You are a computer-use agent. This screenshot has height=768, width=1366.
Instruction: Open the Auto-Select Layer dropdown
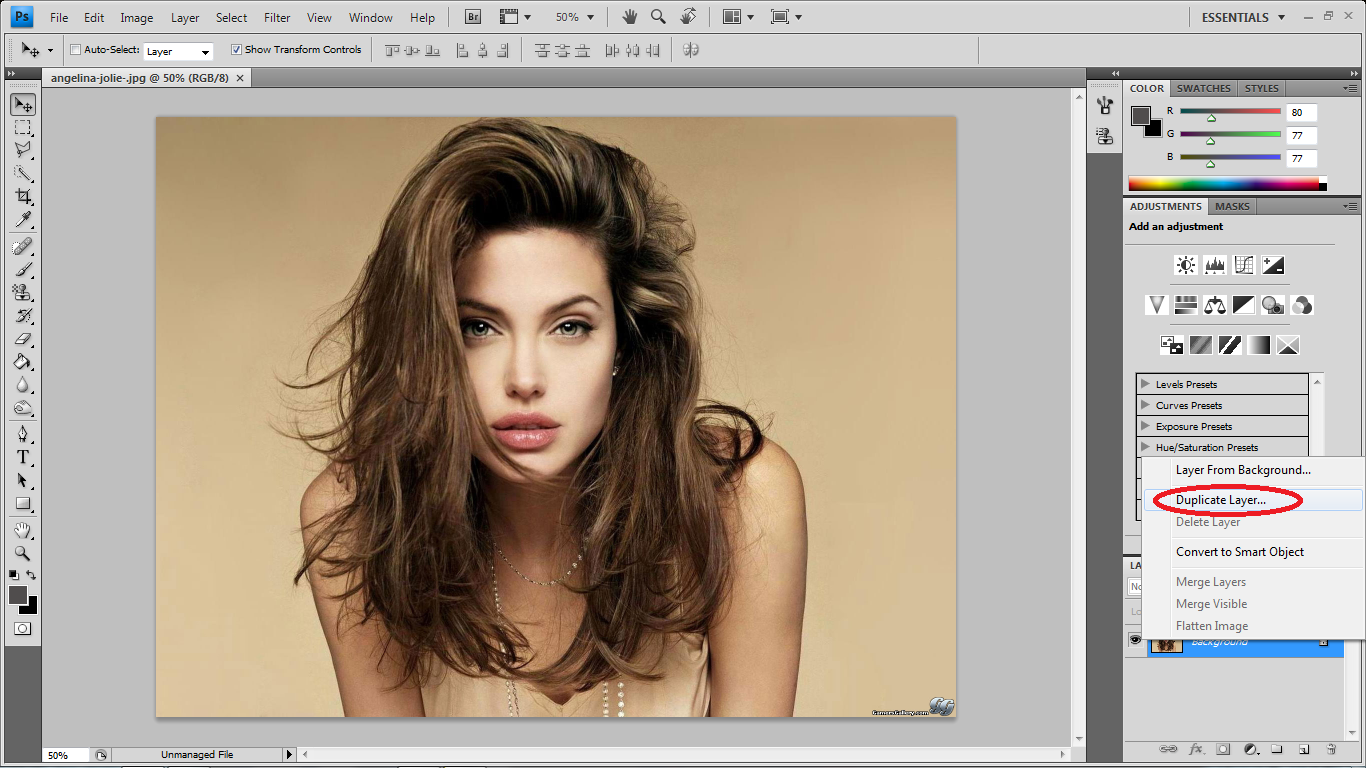[178, 51]
